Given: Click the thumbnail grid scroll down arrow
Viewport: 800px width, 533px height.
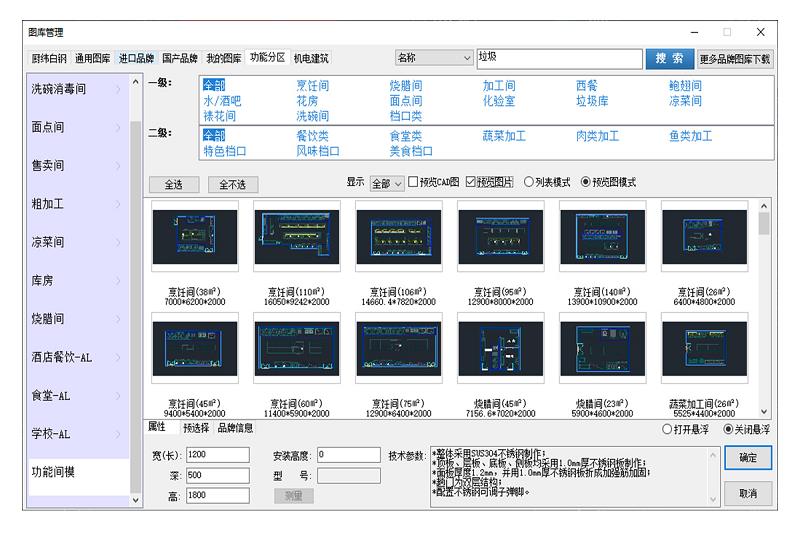Looking at the screenshot, I should 764,411.
